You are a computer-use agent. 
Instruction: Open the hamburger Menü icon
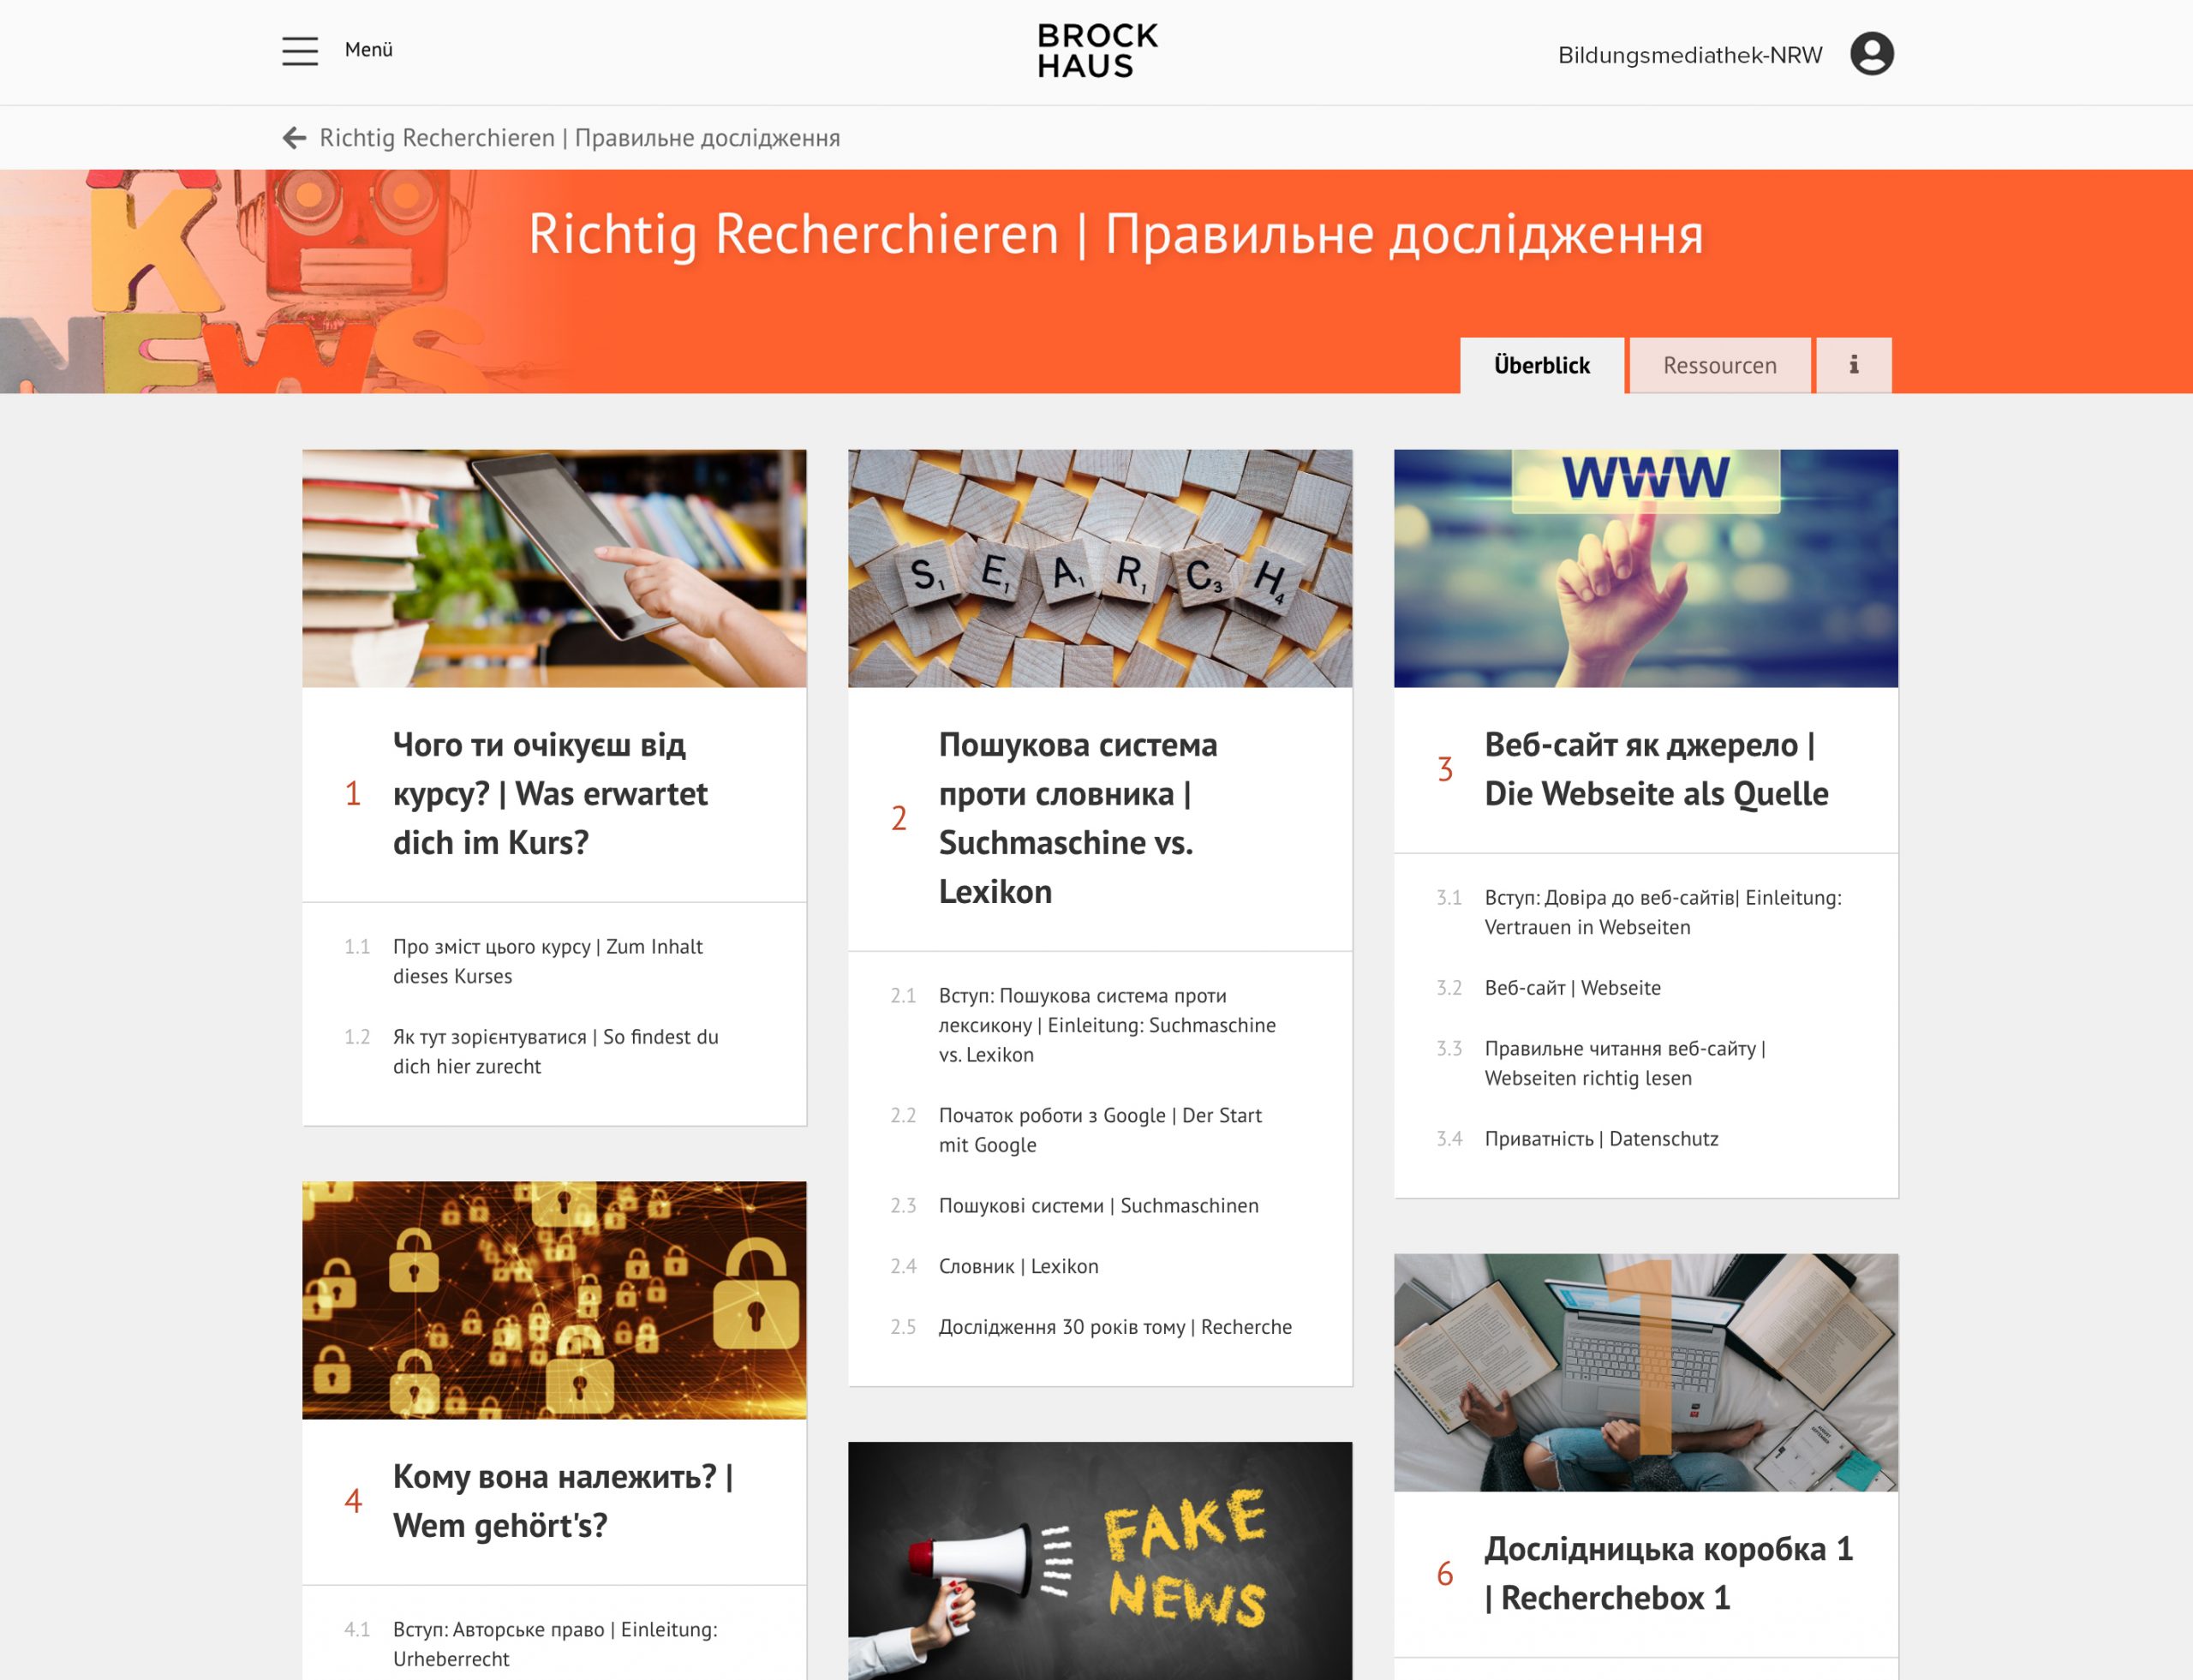point(300,51)
